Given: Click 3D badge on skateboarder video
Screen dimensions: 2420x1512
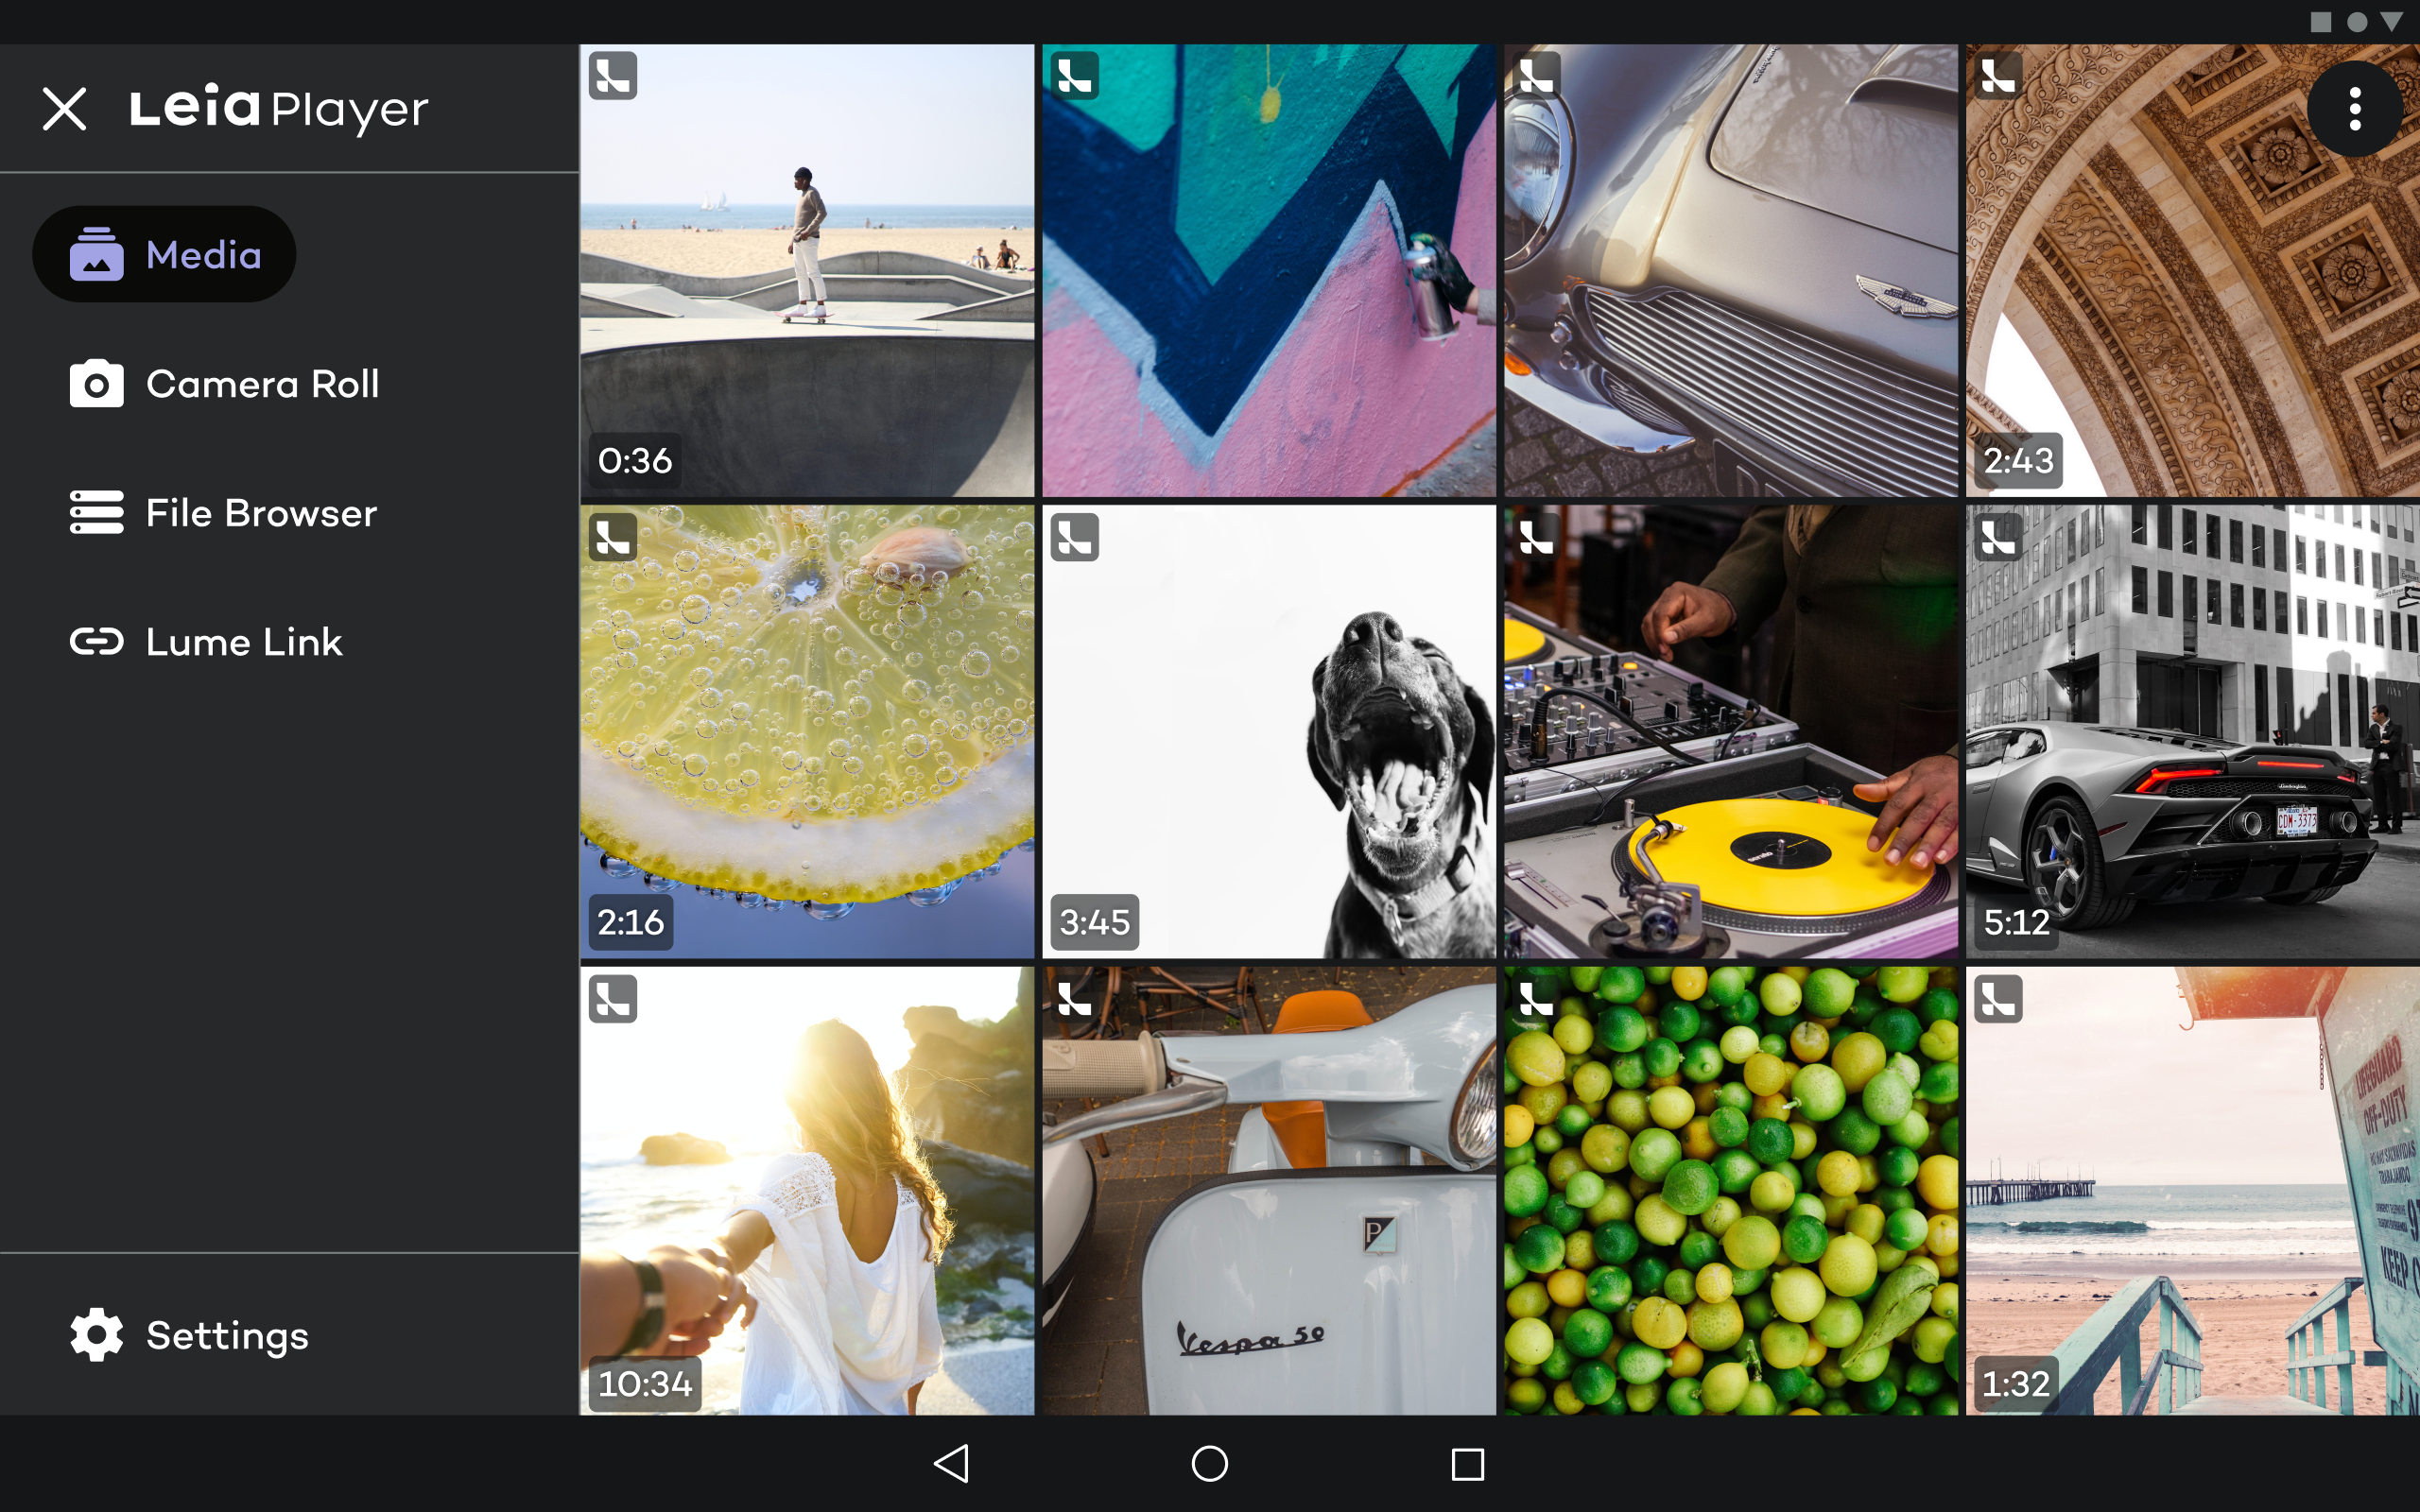Looking at the screenshot, I should click(613, 76).
